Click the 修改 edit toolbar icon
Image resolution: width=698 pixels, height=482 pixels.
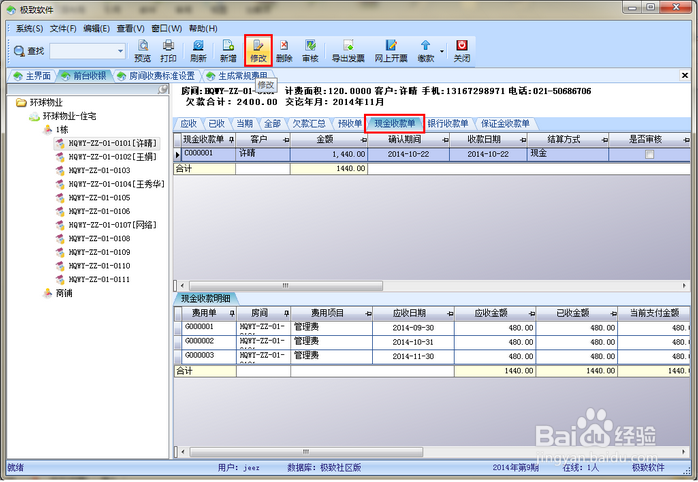point(258,51)
